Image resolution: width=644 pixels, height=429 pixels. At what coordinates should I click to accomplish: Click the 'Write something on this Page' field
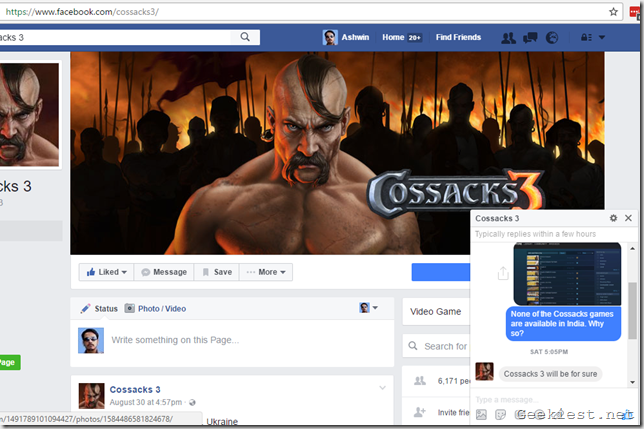tap(230, 340)
